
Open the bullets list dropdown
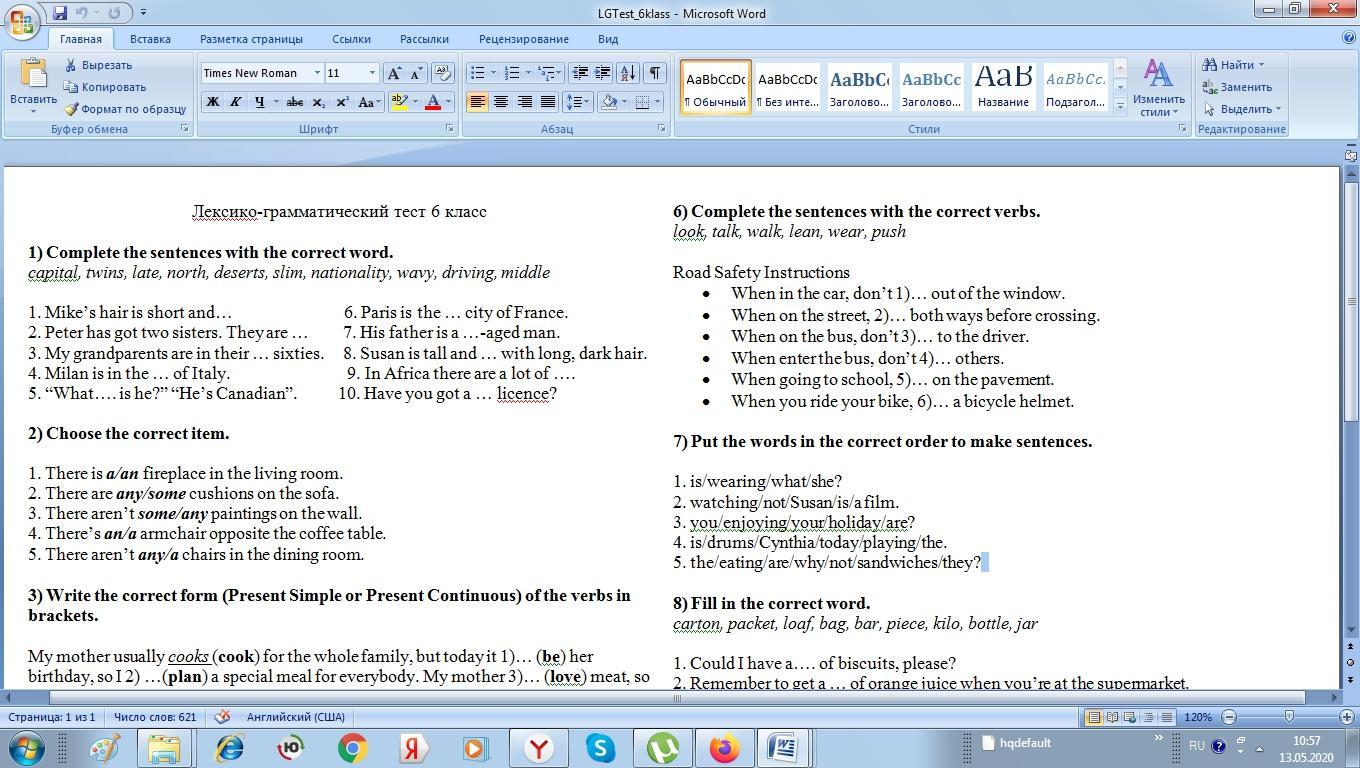coord(493,73)
